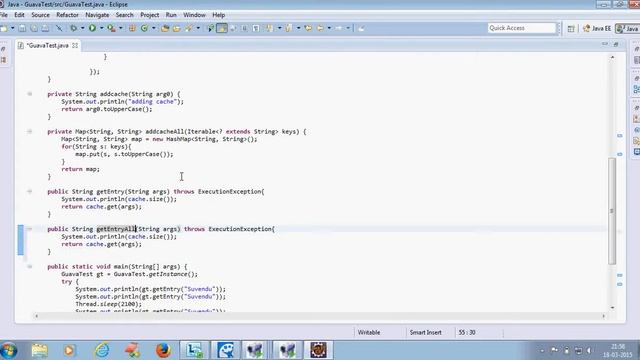This screenshot has width=640, height=360.
Task: Open Firefox from the taskbar
Action: 163,350
